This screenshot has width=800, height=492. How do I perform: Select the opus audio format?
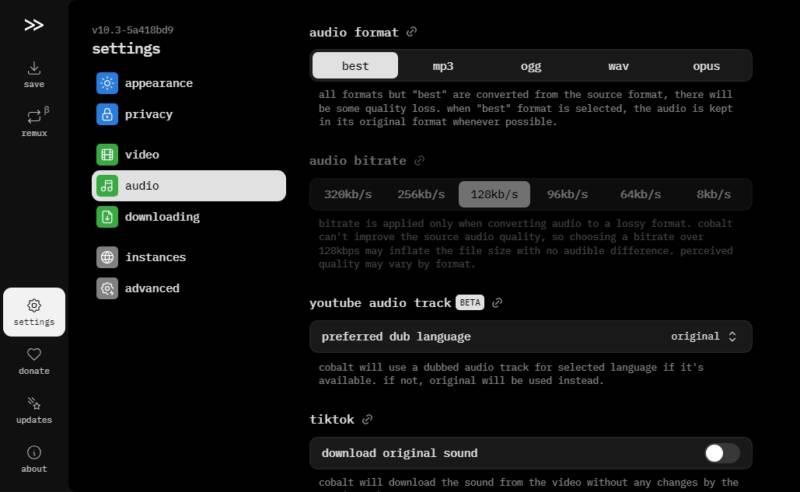click(x=706, y=66)
